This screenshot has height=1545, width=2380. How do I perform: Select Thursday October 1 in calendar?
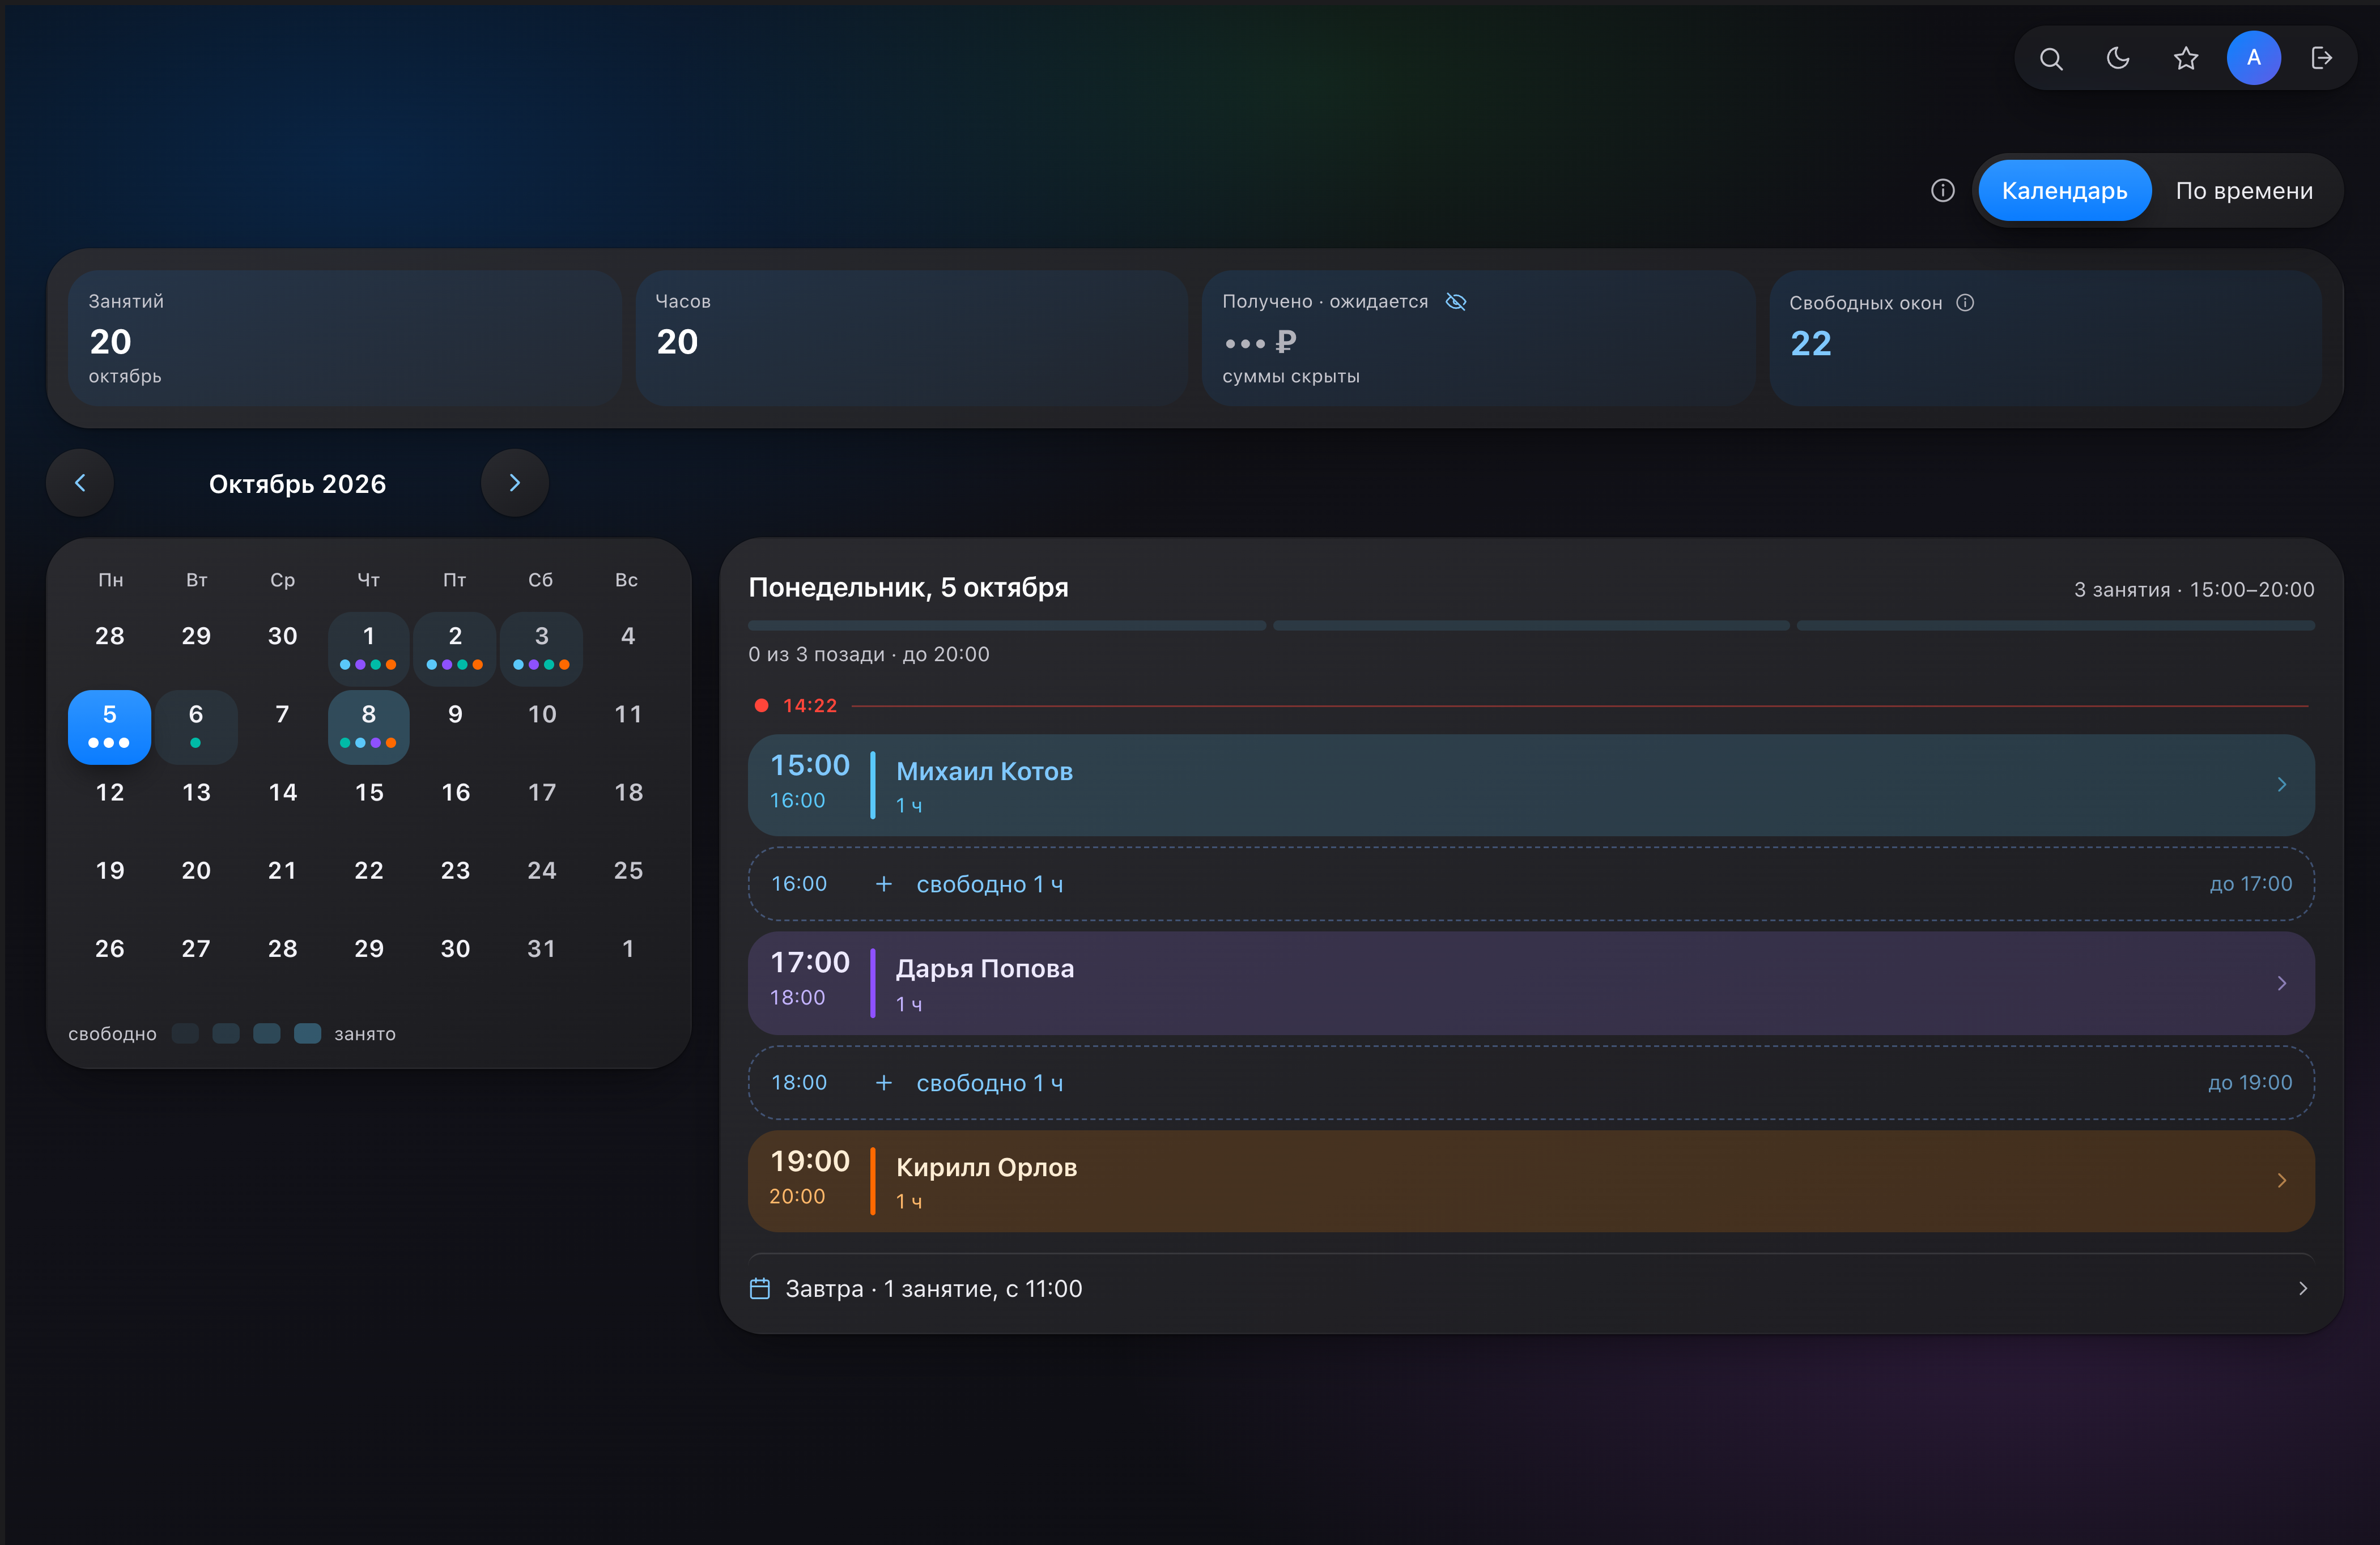tap(369, 648)
